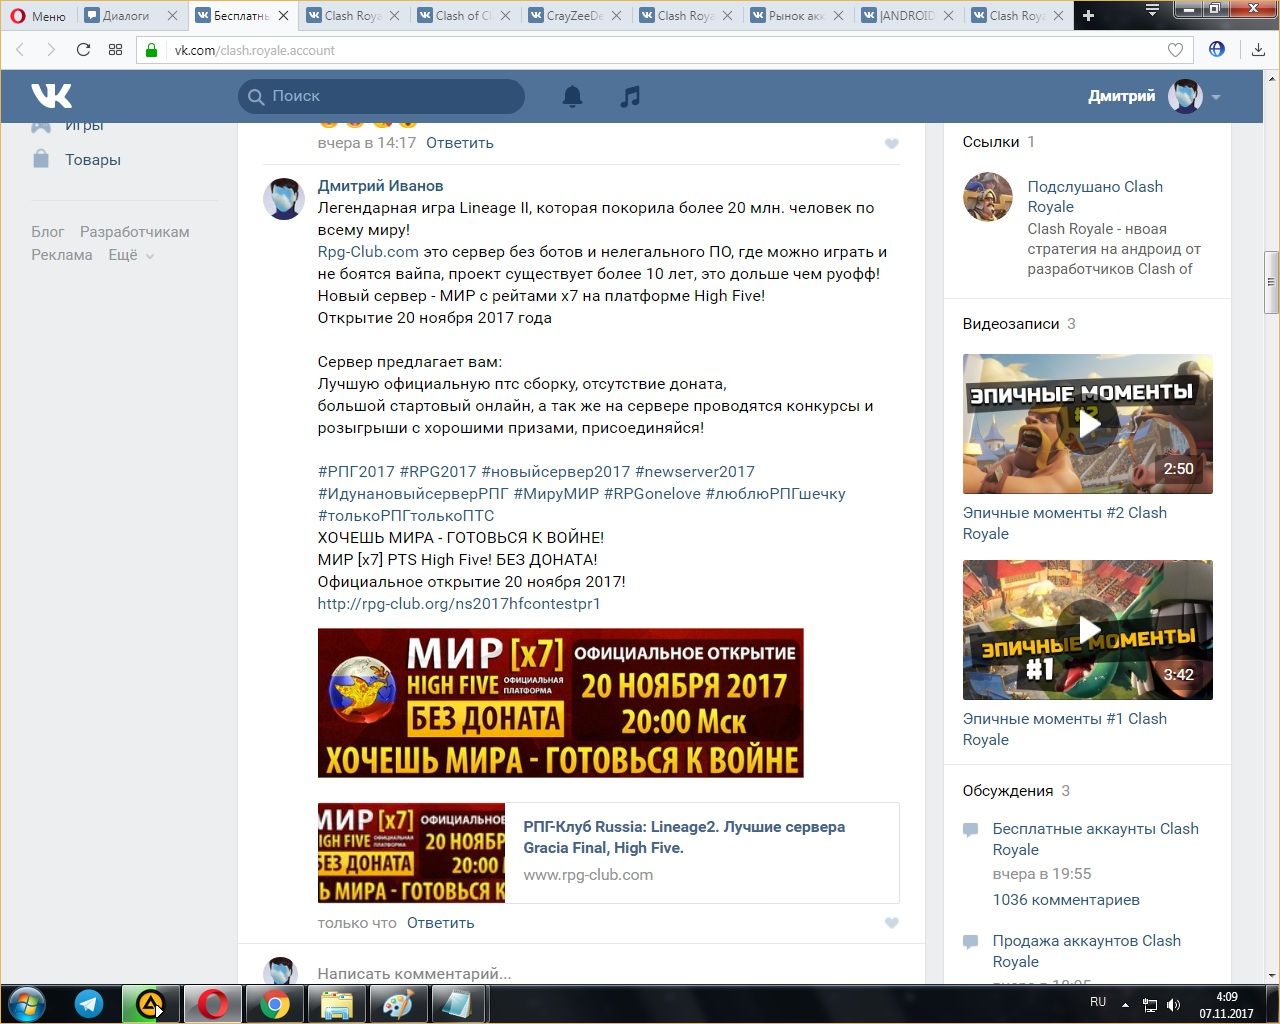Screen dimensions: 1280x1024
Task: Open browser downloads icon
Action: point(1258,50)
